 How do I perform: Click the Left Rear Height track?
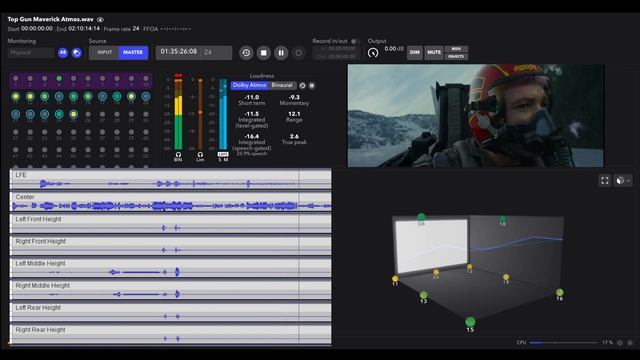171,312
